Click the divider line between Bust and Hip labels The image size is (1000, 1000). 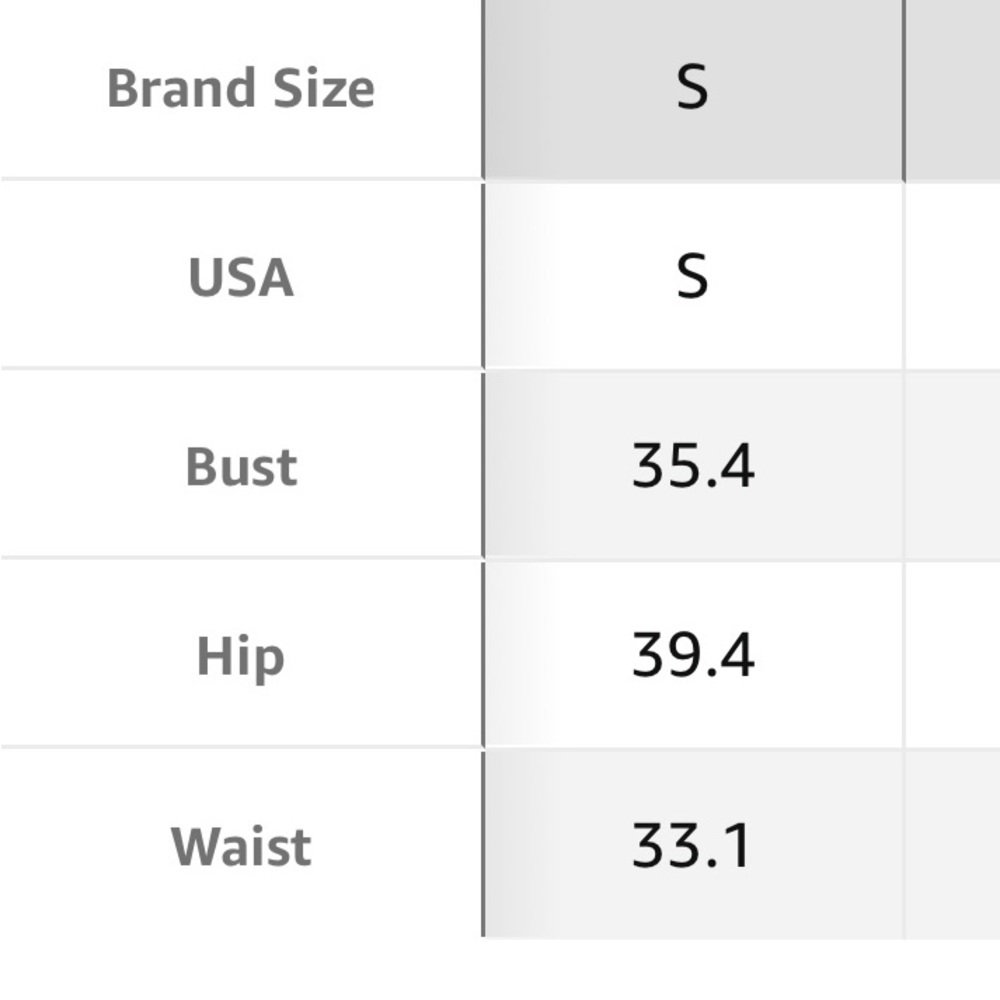240,557
